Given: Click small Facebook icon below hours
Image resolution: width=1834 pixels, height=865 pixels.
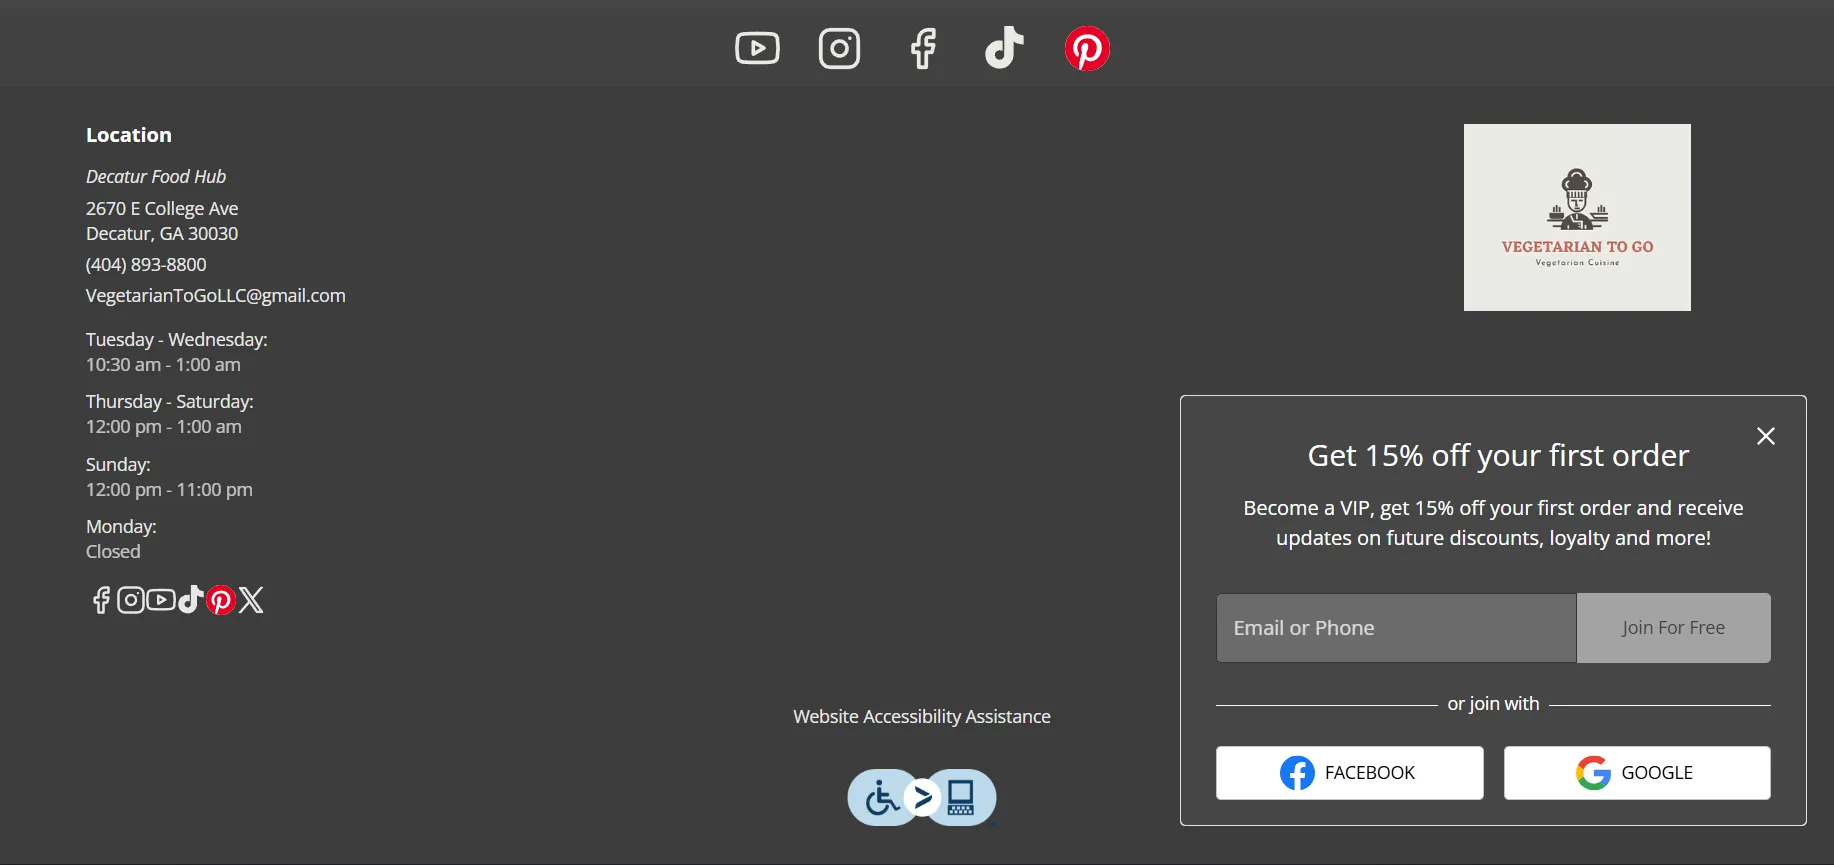Looking at the screenshot, I should 101,600.
